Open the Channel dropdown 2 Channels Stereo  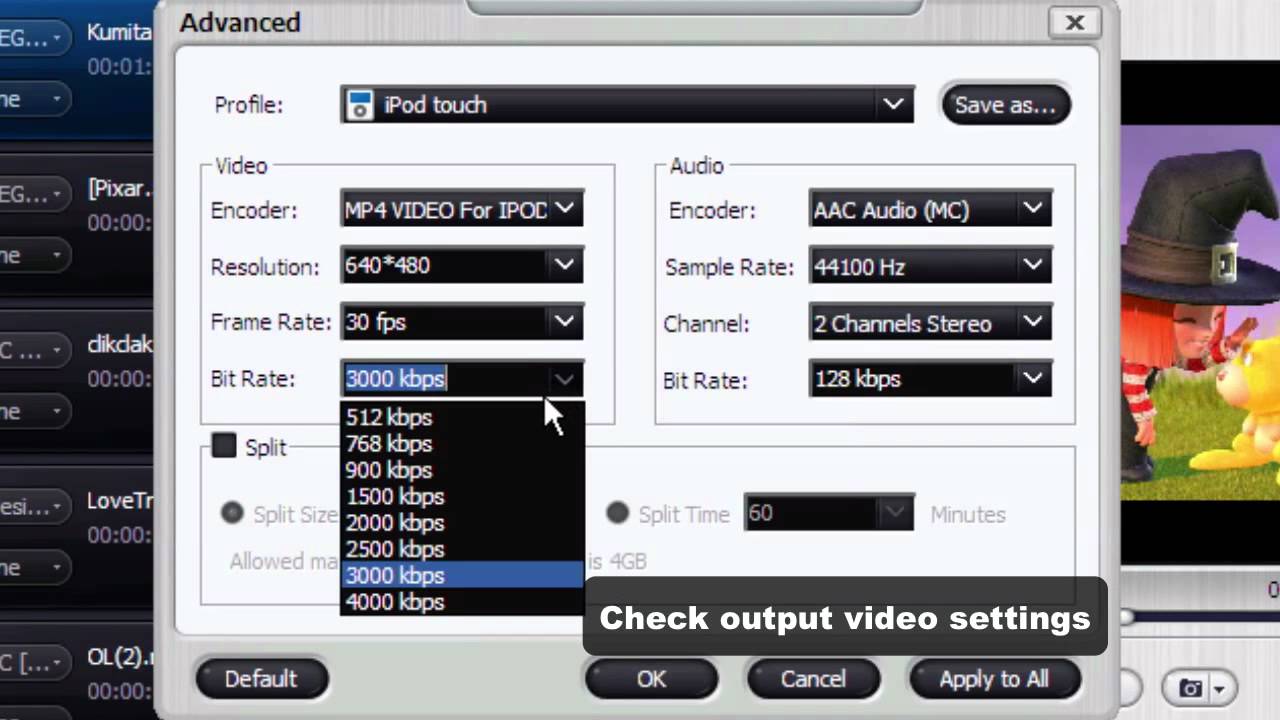coord(930,323)
